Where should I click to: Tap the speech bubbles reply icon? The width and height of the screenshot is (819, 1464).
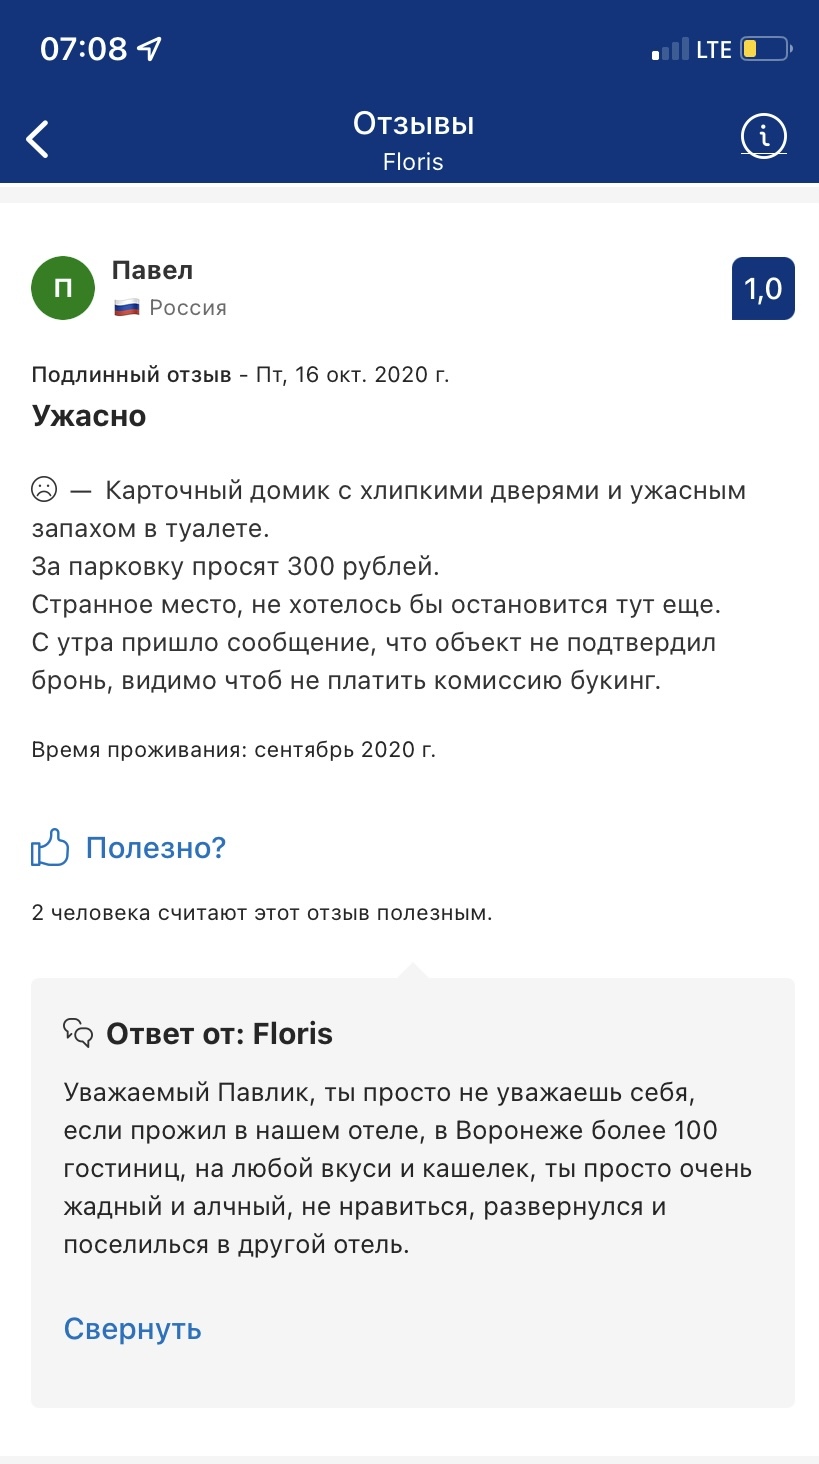[x=78, y=1033]
